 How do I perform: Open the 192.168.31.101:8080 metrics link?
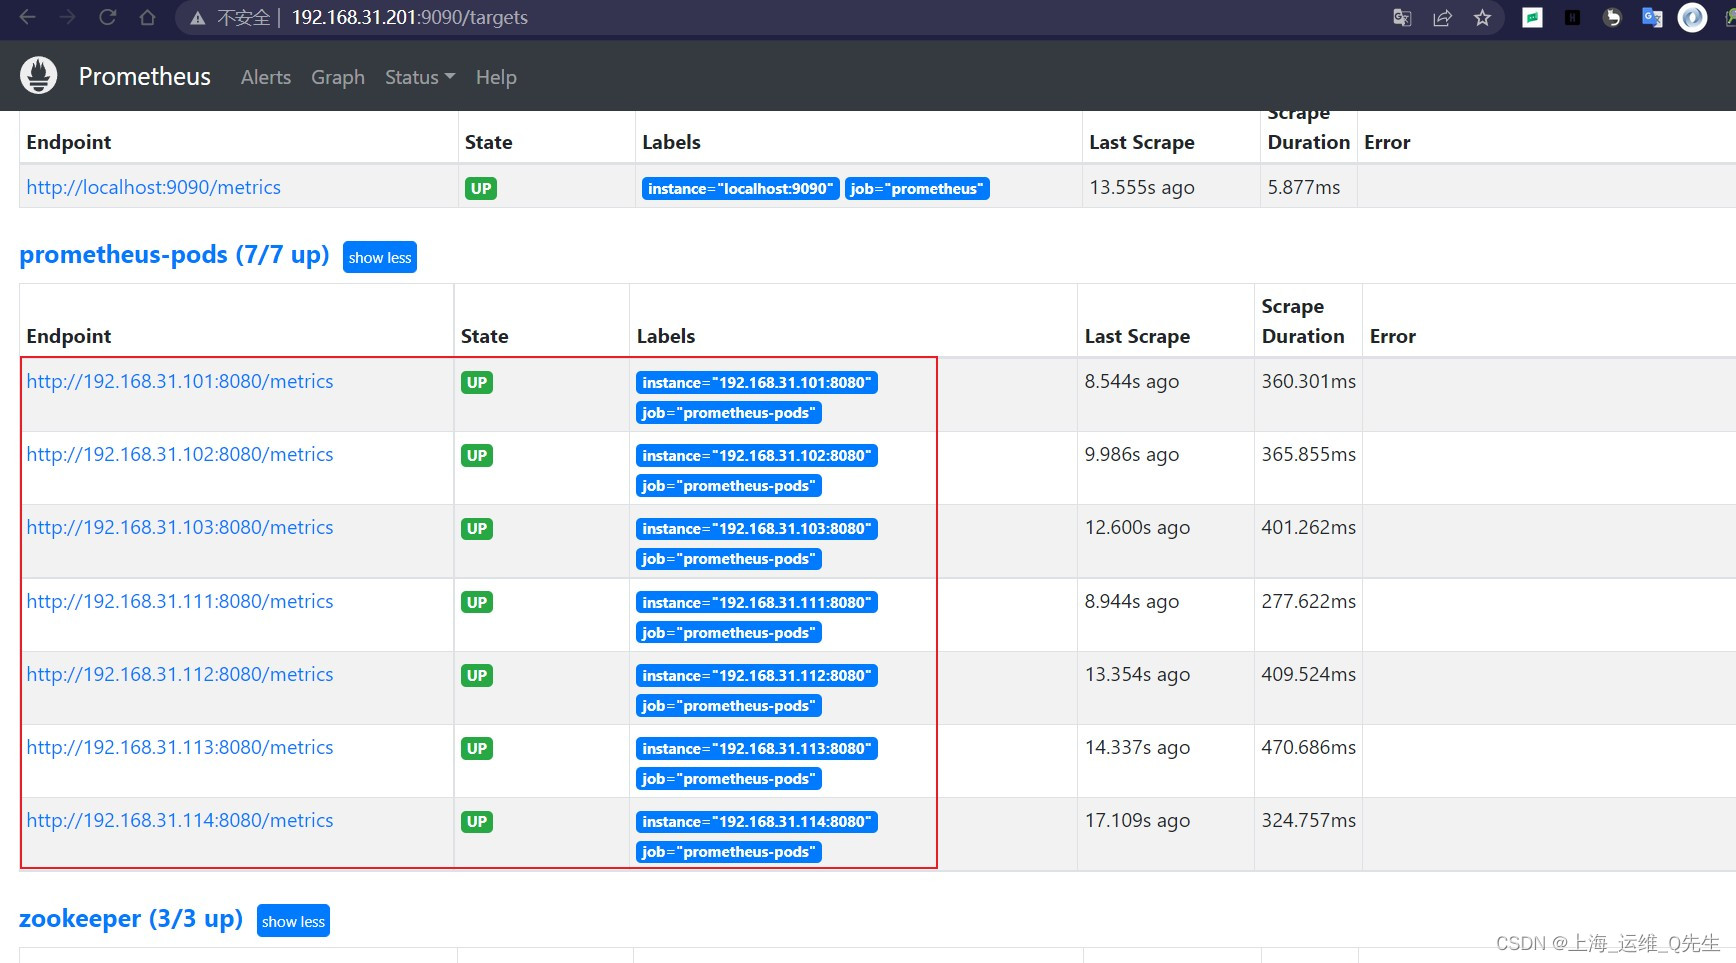[180, 381]
